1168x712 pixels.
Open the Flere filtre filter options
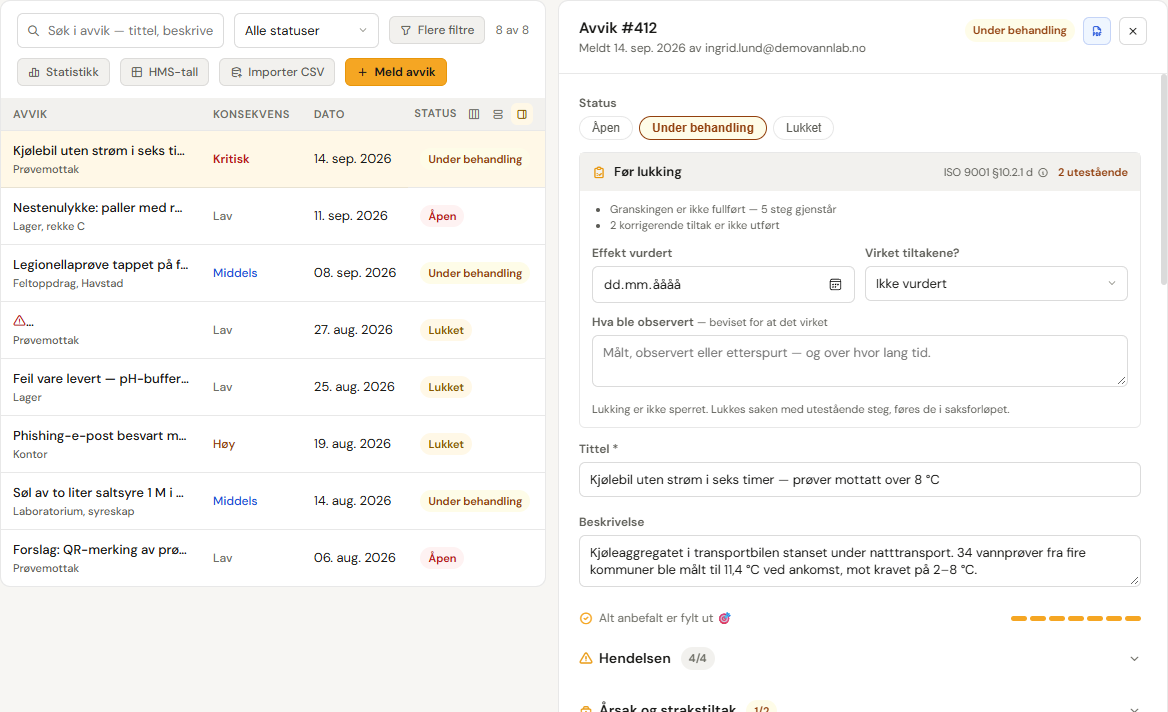pos(437,31)
